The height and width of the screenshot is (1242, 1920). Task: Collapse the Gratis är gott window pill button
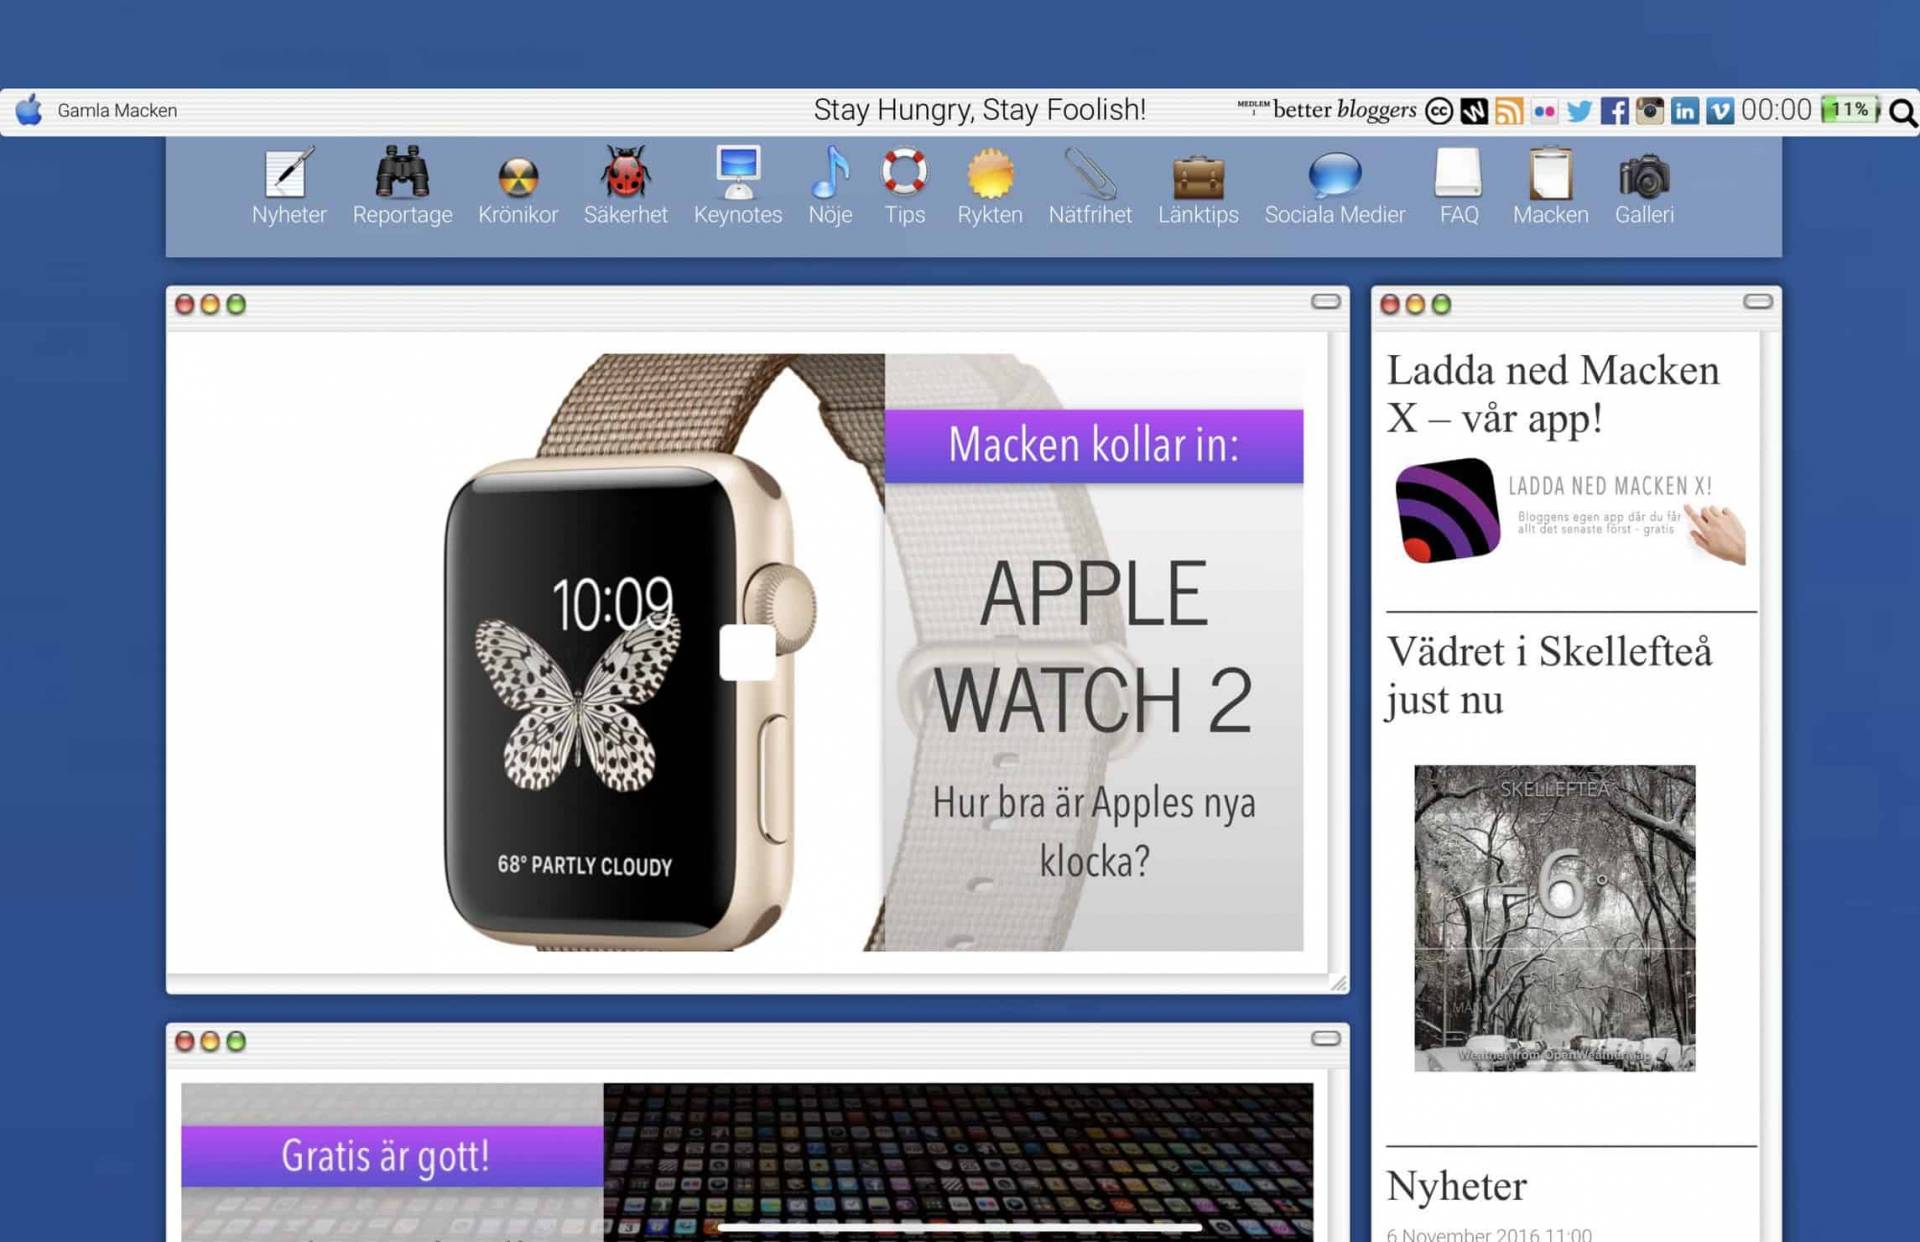(1325, 1039)
